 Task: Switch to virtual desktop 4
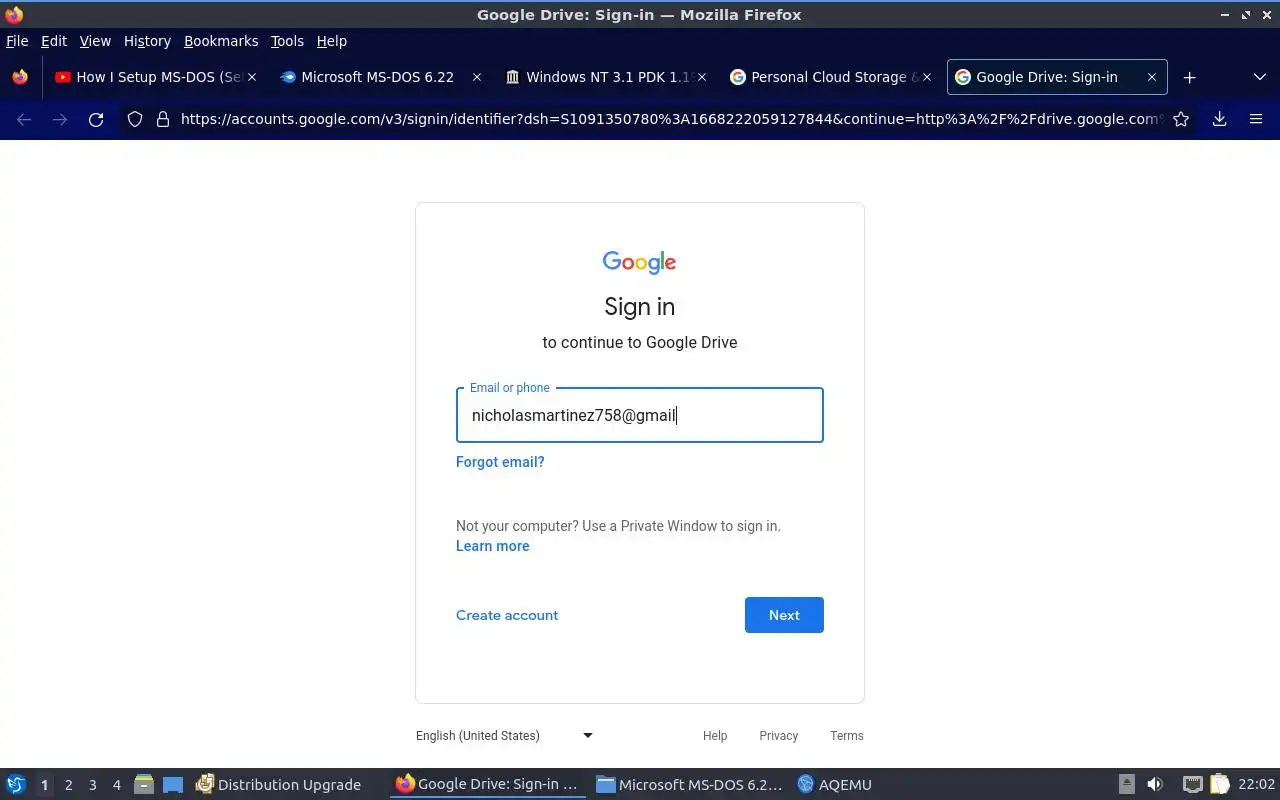click(116, 785)
